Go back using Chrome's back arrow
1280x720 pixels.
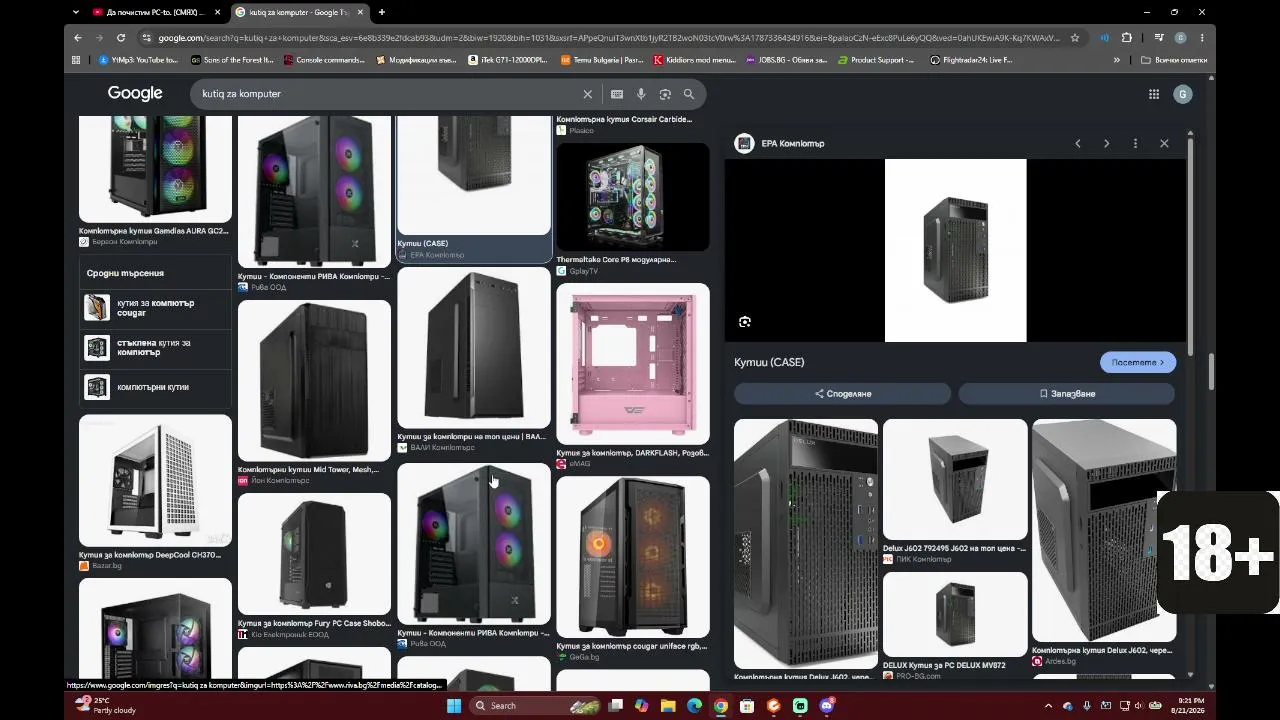tap(78, 38)
